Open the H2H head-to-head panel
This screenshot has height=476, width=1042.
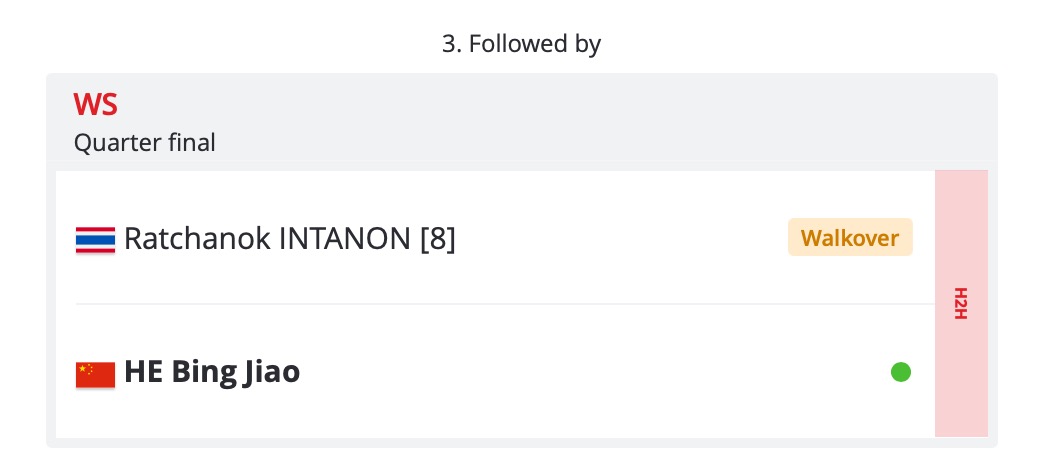pos(961,304)
